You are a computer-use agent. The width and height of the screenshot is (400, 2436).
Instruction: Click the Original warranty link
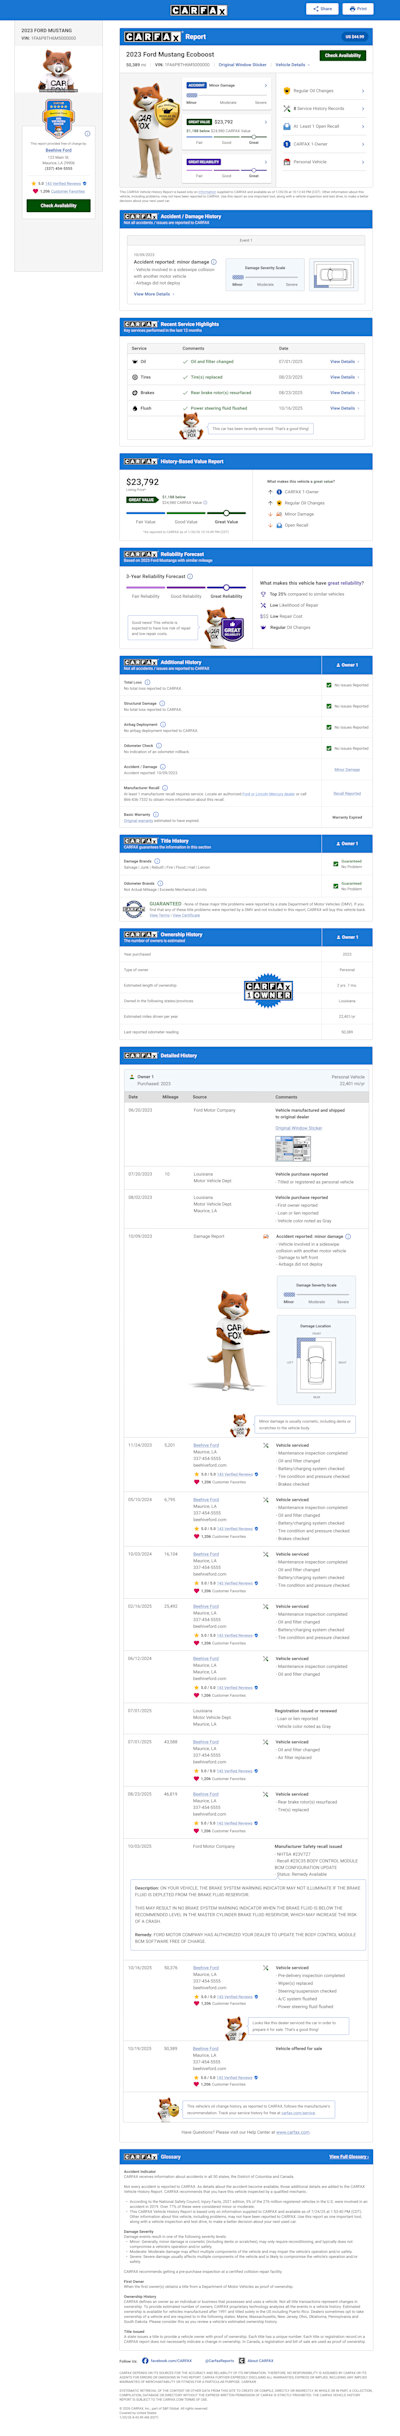pyautogui.click(x=139, y=820)
